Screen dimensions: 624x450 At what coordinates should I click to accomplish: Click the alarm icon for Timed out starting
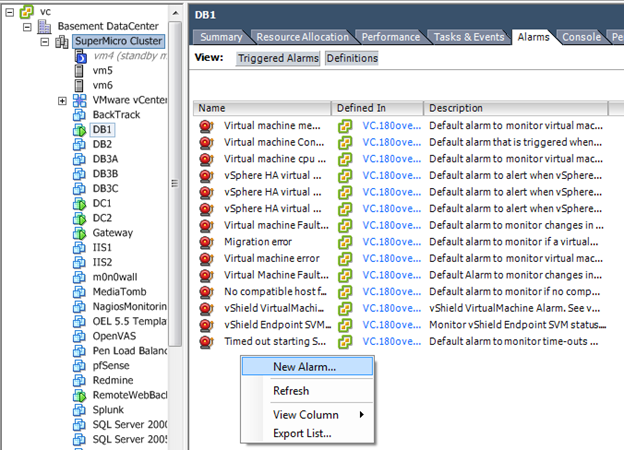pos(206,342)
